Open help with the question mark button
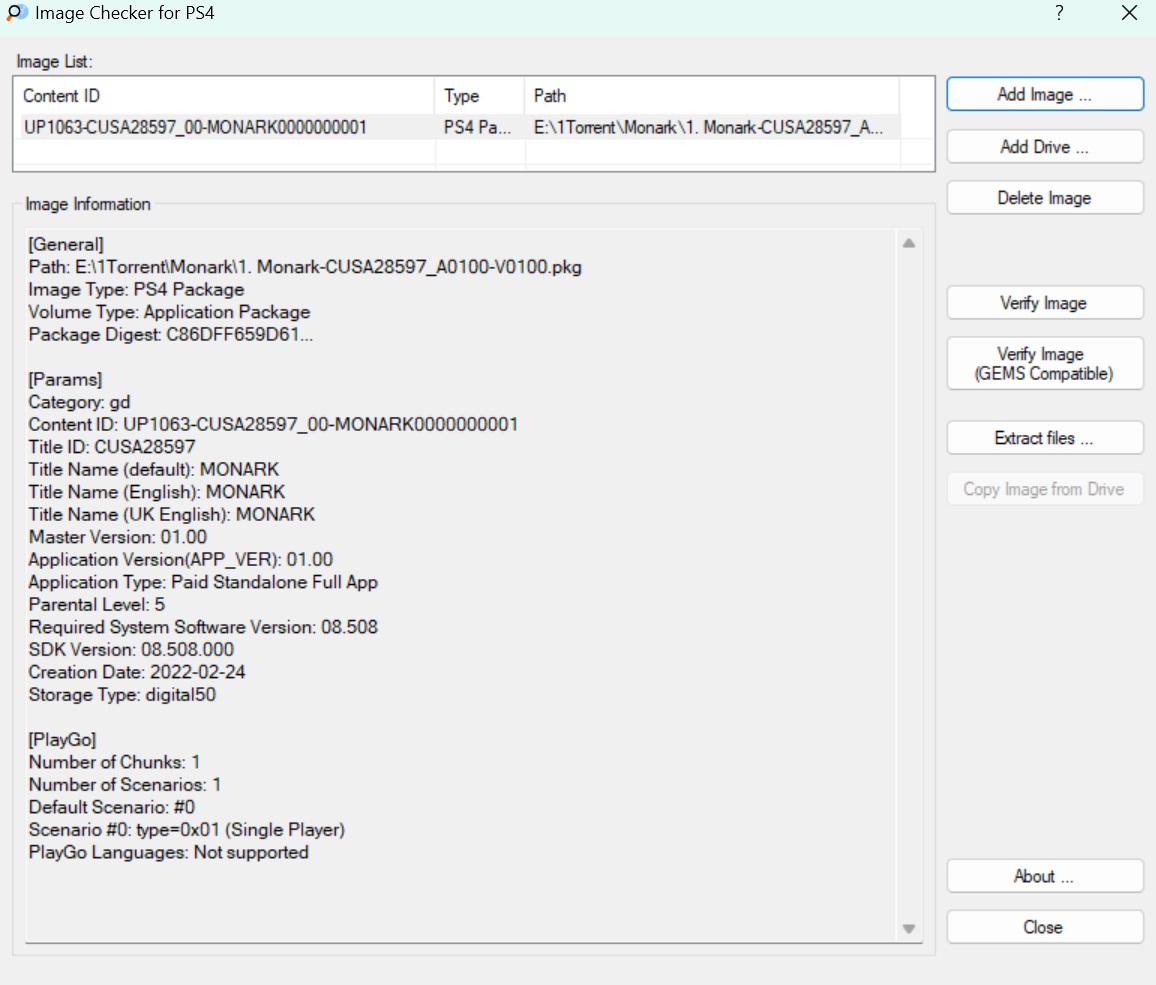This screenshot has width=1156, height=985. pos(1059,14)
